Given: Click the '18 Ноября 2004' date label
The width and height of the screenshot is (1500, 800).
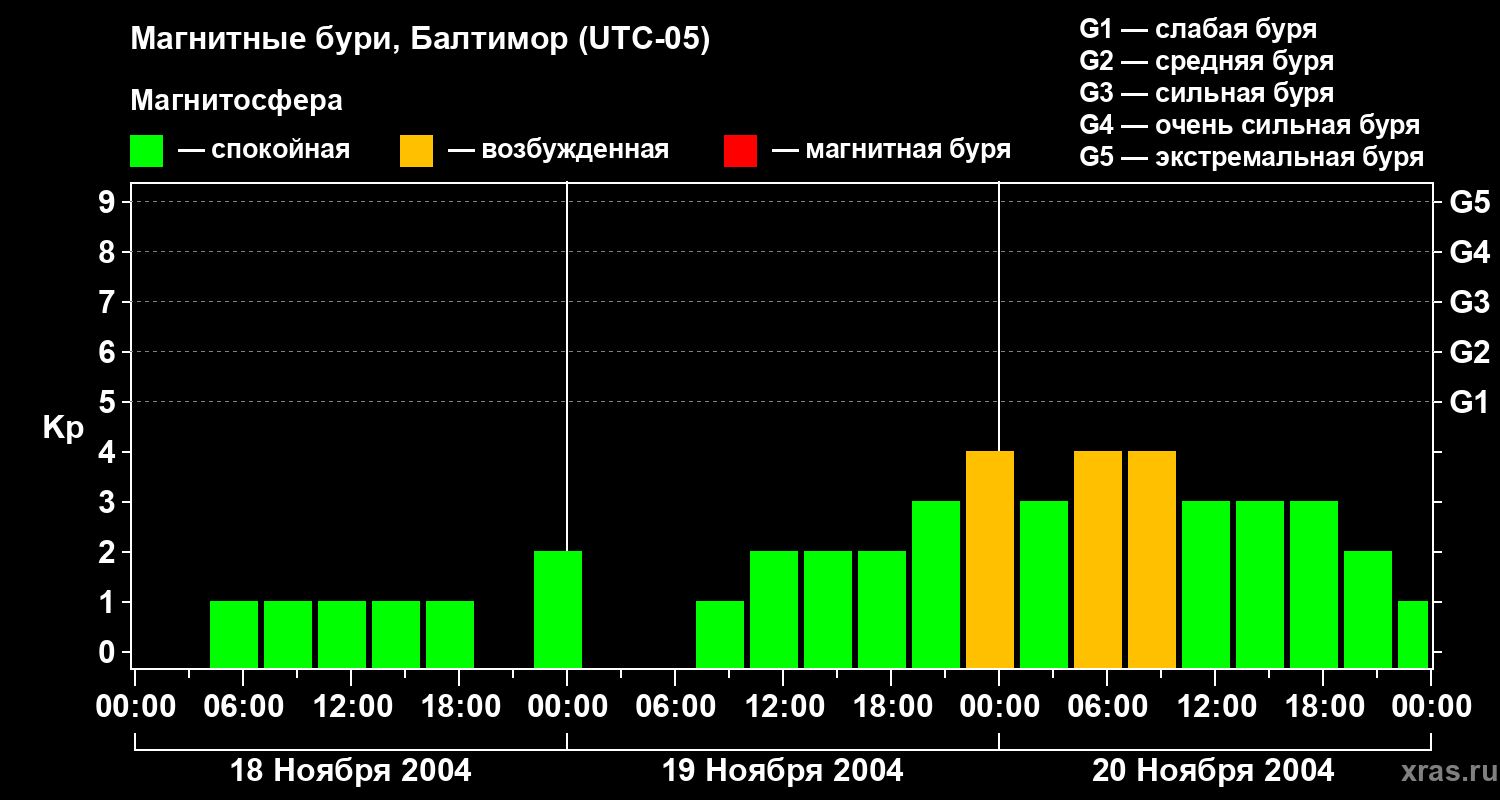Looking at the screenshot, I should tap(350, 771).
